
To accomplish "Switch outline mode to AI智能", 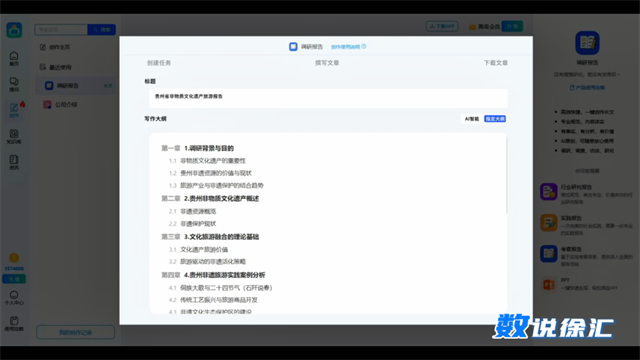I will coord(472,119).
